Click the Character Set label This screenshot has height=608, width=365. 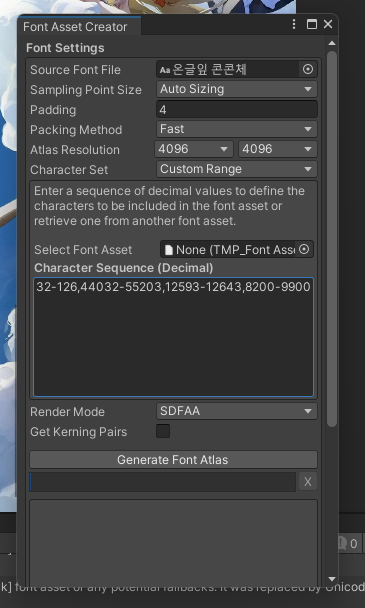pyautogui.click(x=69, y=170)
